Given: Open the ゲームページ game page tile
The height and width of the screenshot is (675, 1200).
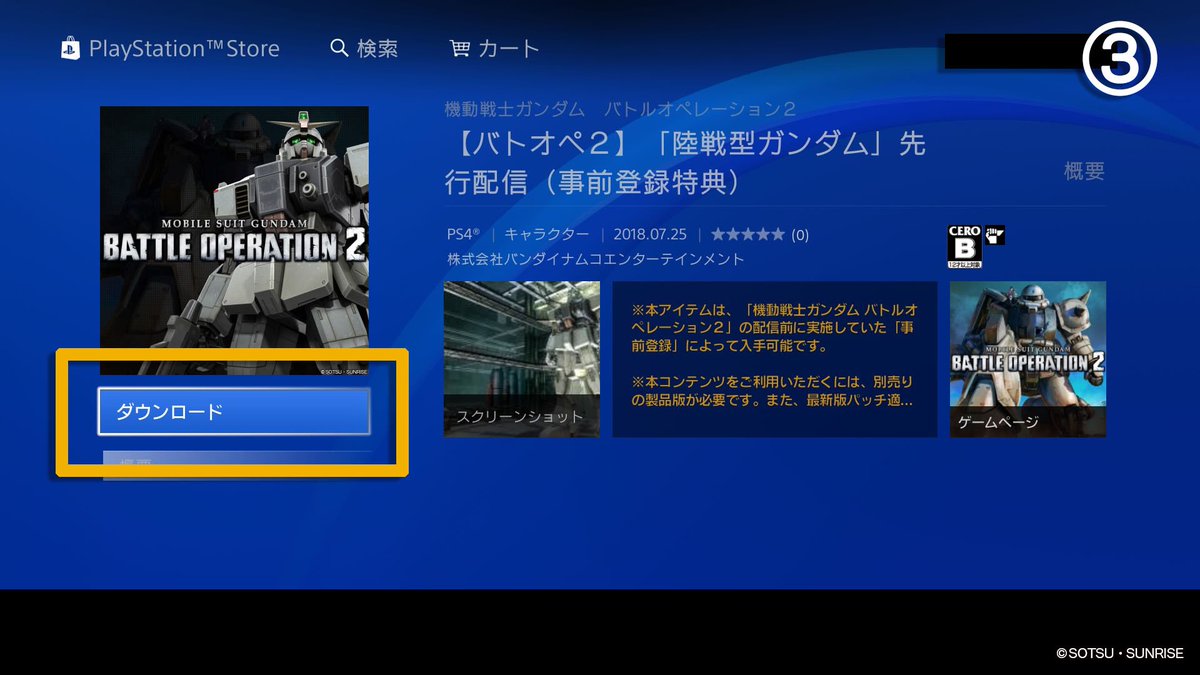Looking at the screenshot, I should click(1028, 359).
